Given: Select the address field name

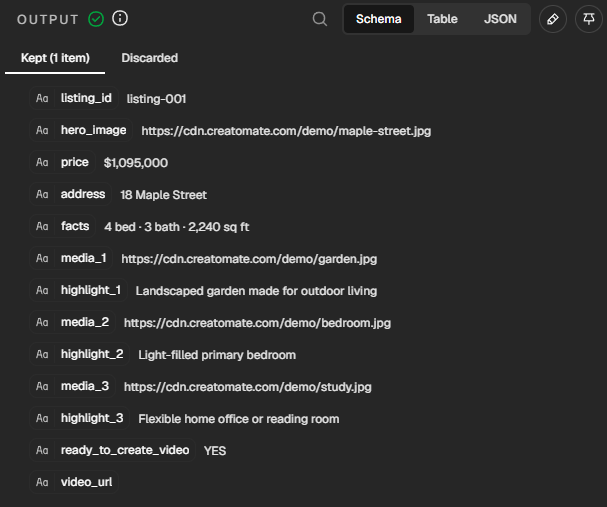Looking at the screenshot, I should [x=83, y=194].
